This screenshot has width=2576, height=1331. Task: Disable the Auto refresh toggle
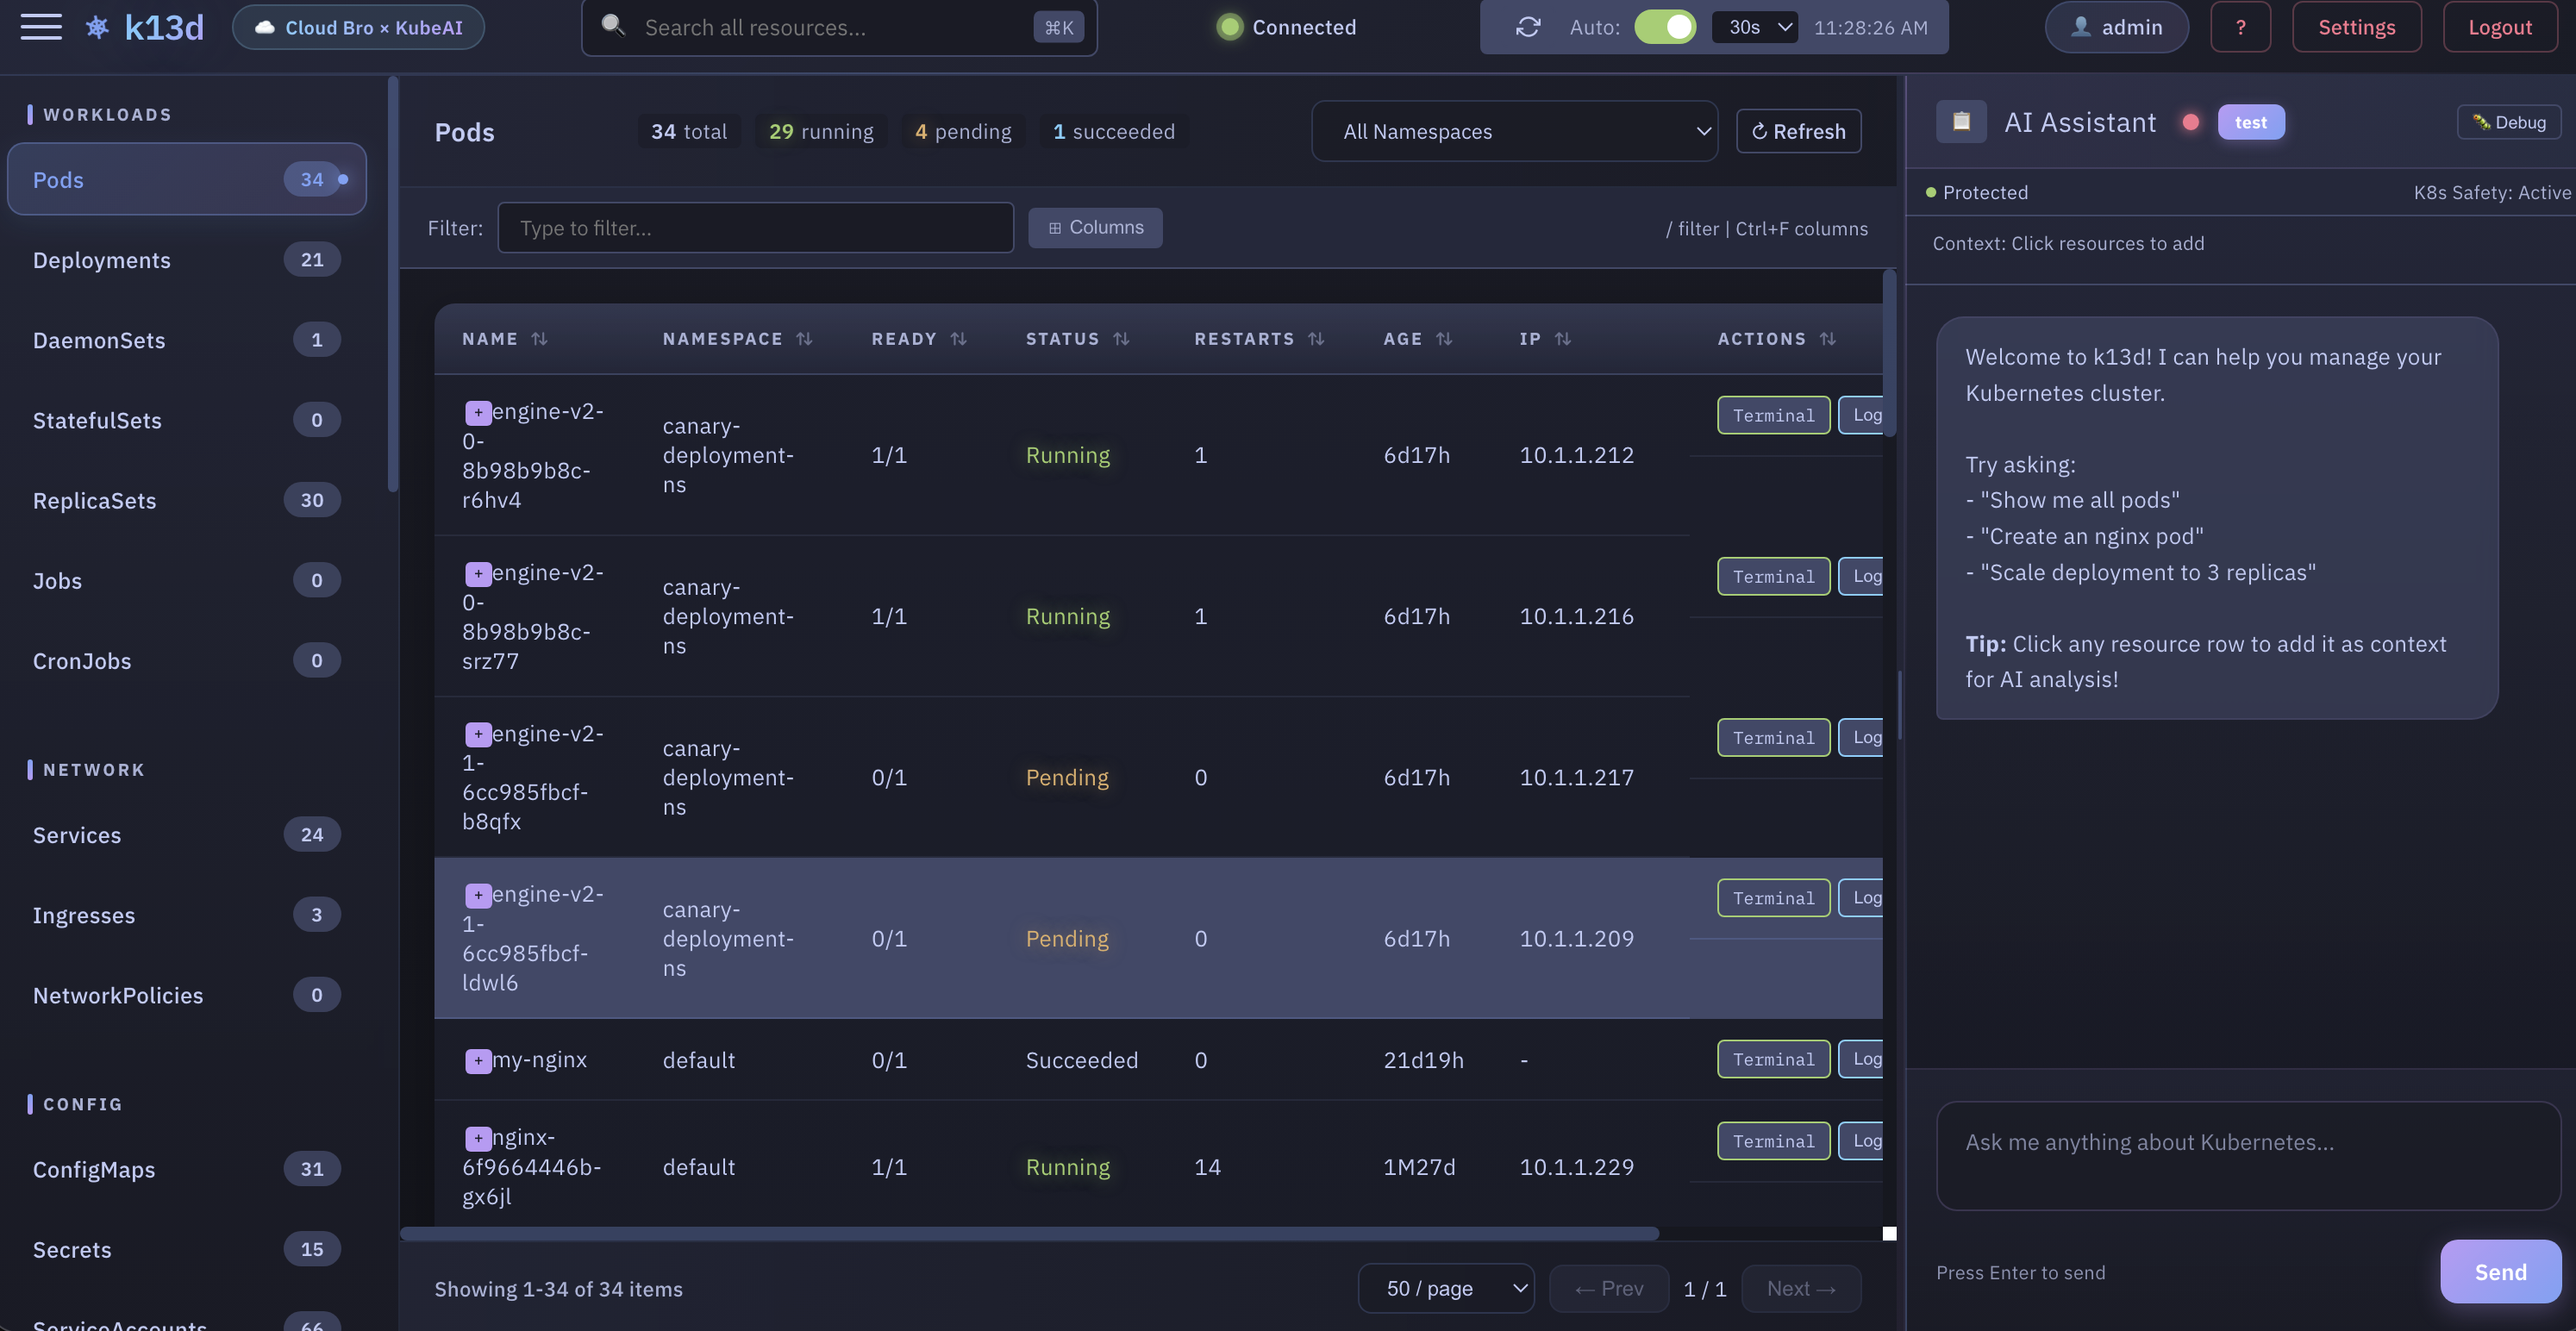click(1664, 27)
